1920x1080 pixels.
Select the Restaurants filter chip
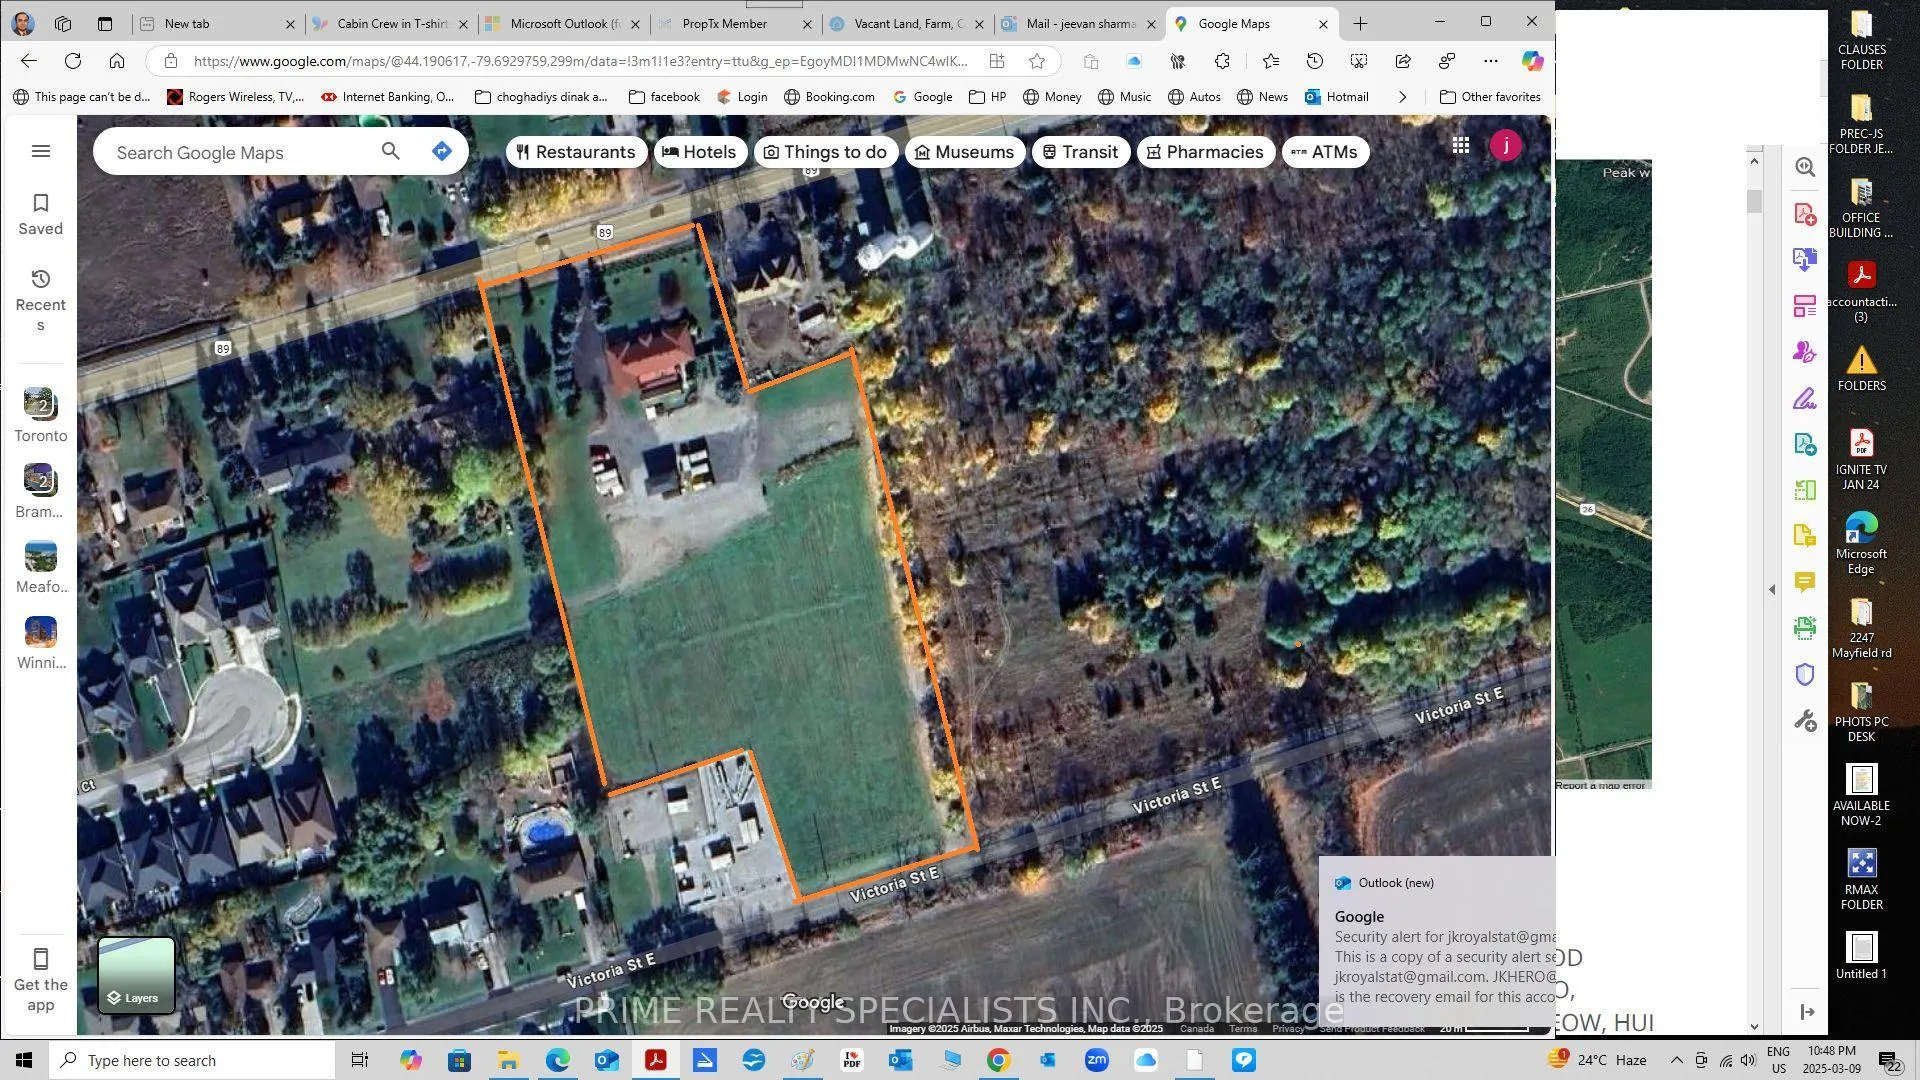click(576, 152)
